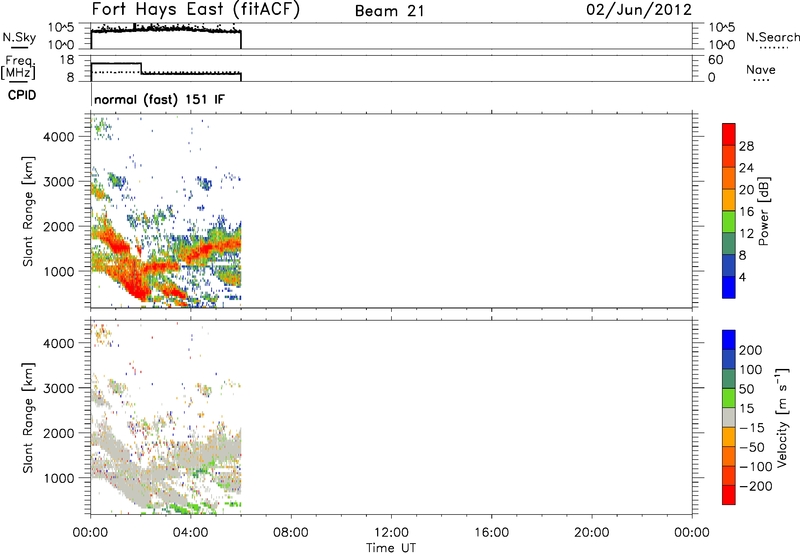Click the 4000 tick on the power panel

pos(59,137)
